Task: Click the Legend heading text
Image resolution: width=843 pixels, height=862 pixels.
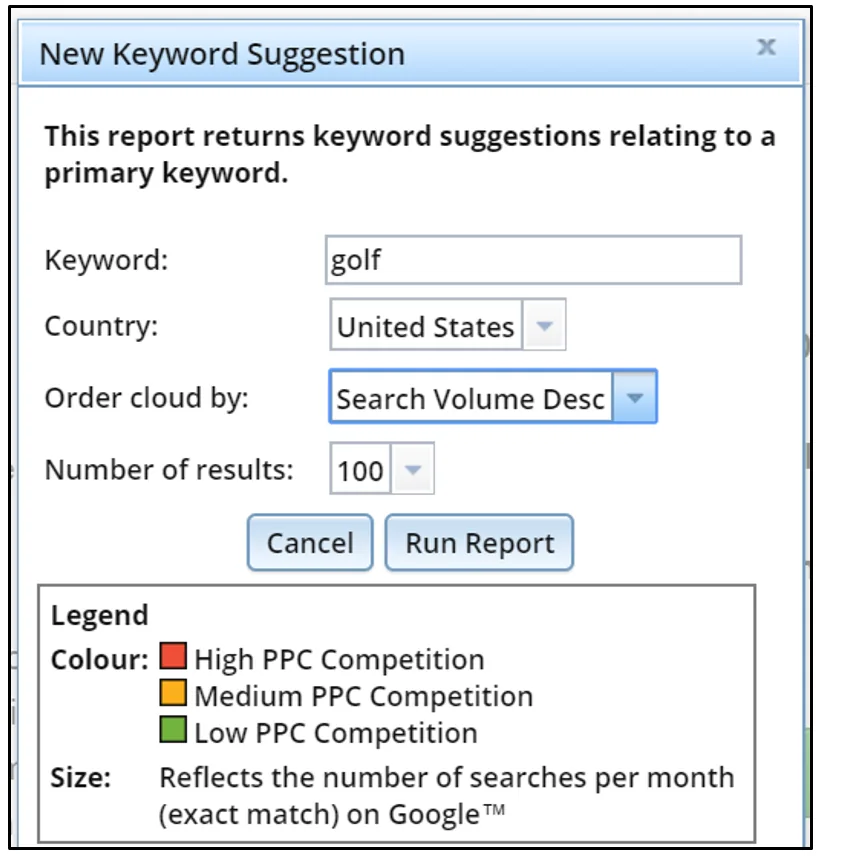Action: pos(99,615)
